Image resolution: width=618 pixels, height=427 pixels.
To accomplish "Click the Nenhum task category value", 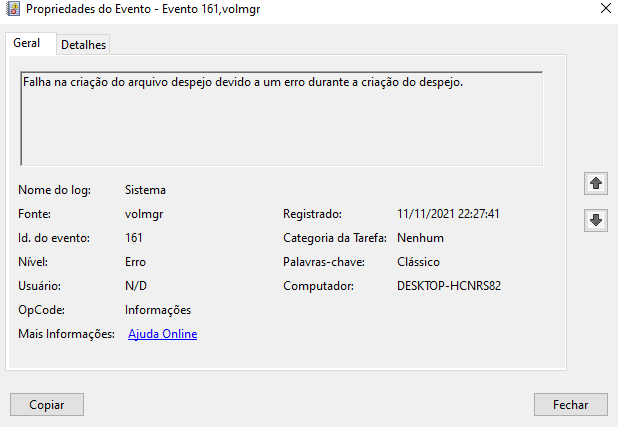I will 420,238.
